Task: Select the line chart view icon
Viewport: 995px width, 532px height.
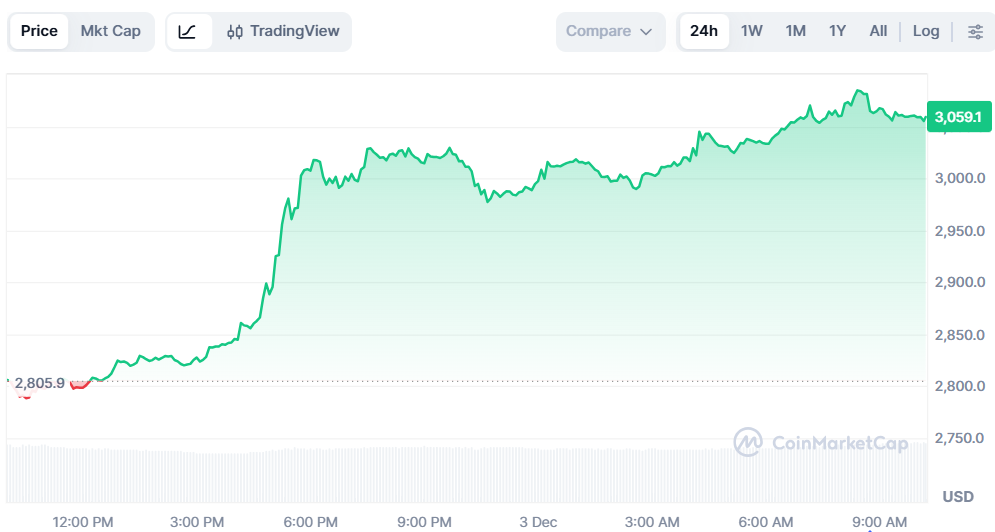Action: click(188, 31)
